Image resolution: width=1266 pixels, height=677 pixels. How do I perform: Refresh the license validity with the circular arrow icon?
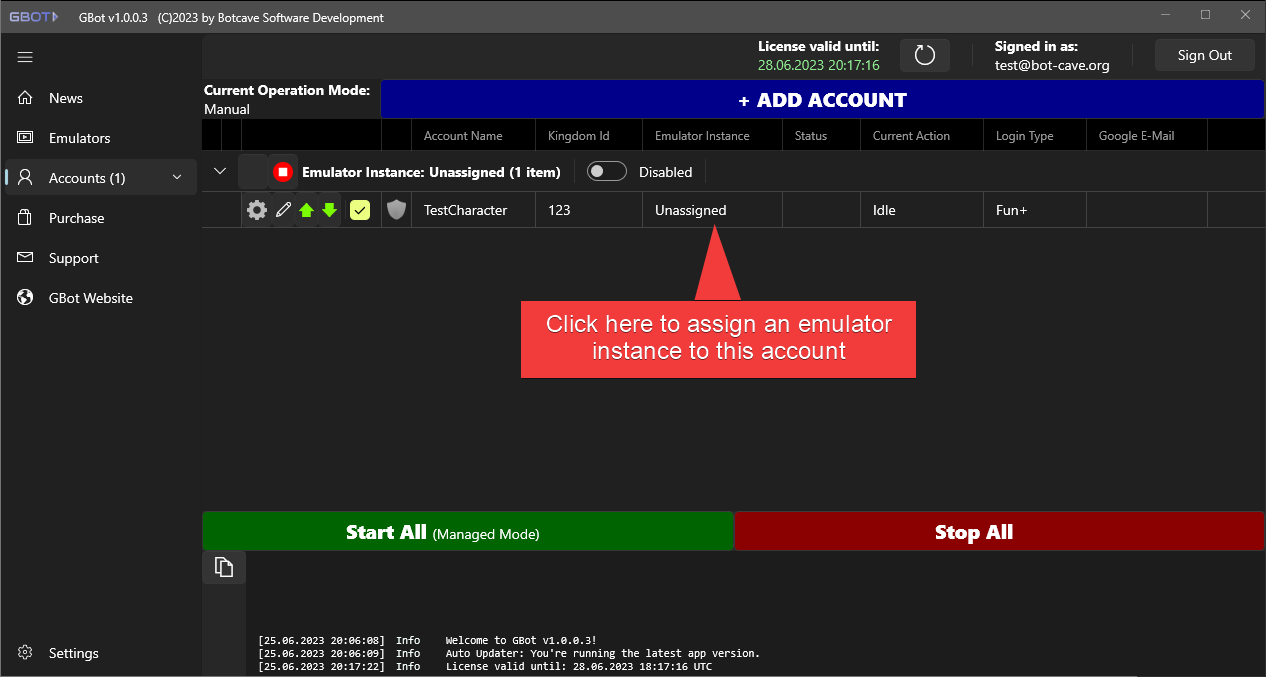[924, 55]
